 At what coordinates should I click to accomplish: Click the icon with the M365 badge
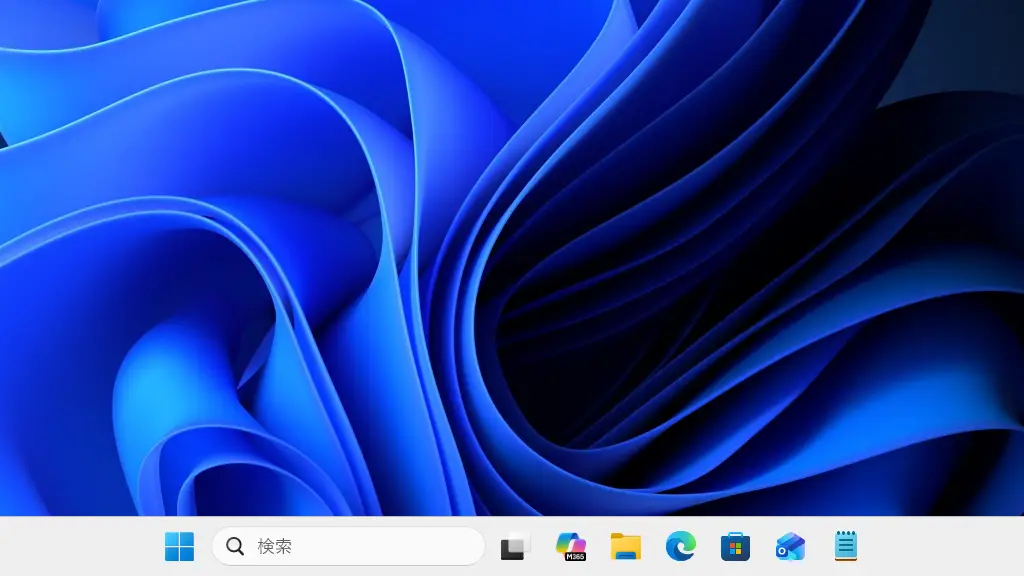point(570,546)
